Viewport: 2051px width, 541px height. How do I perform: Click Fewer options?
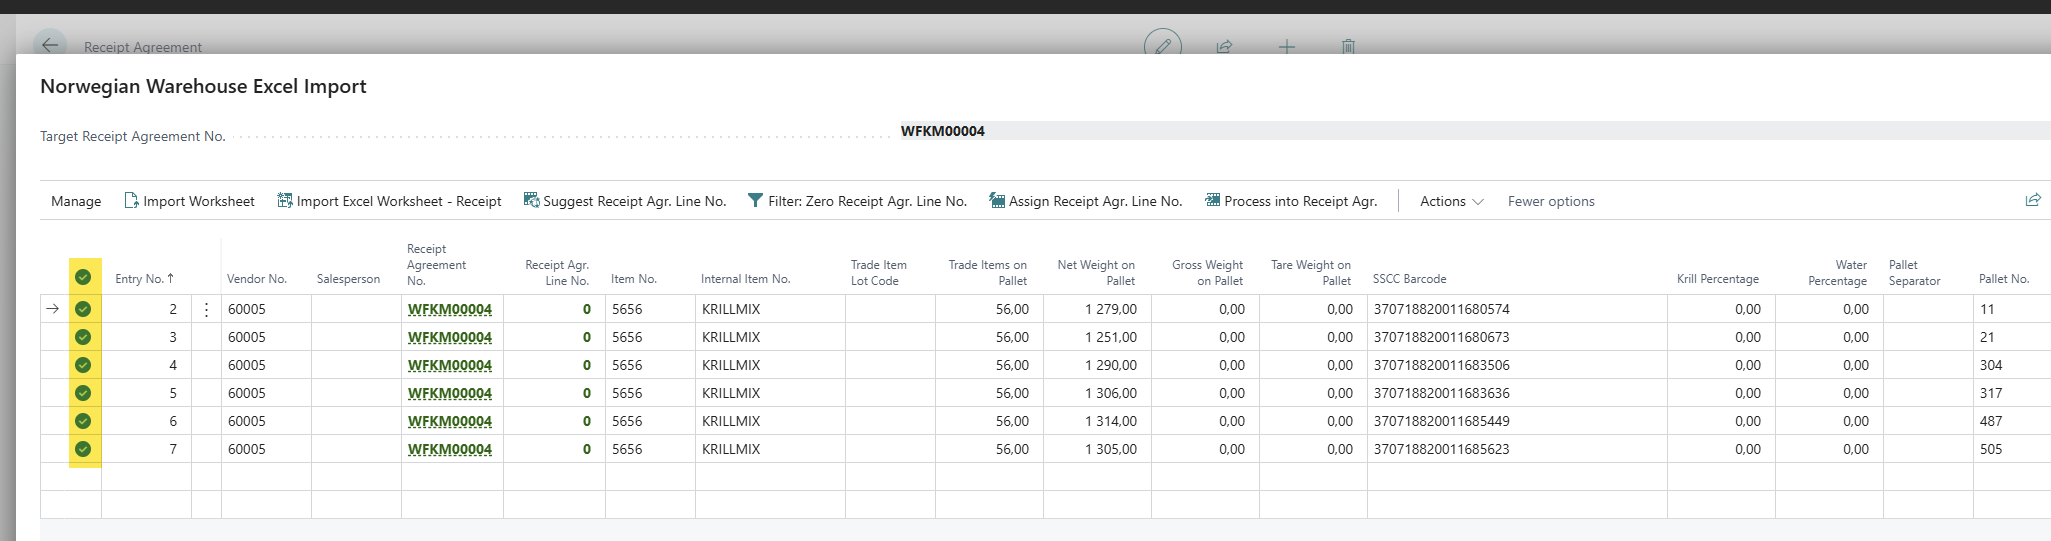click(x=1551, y=201)
